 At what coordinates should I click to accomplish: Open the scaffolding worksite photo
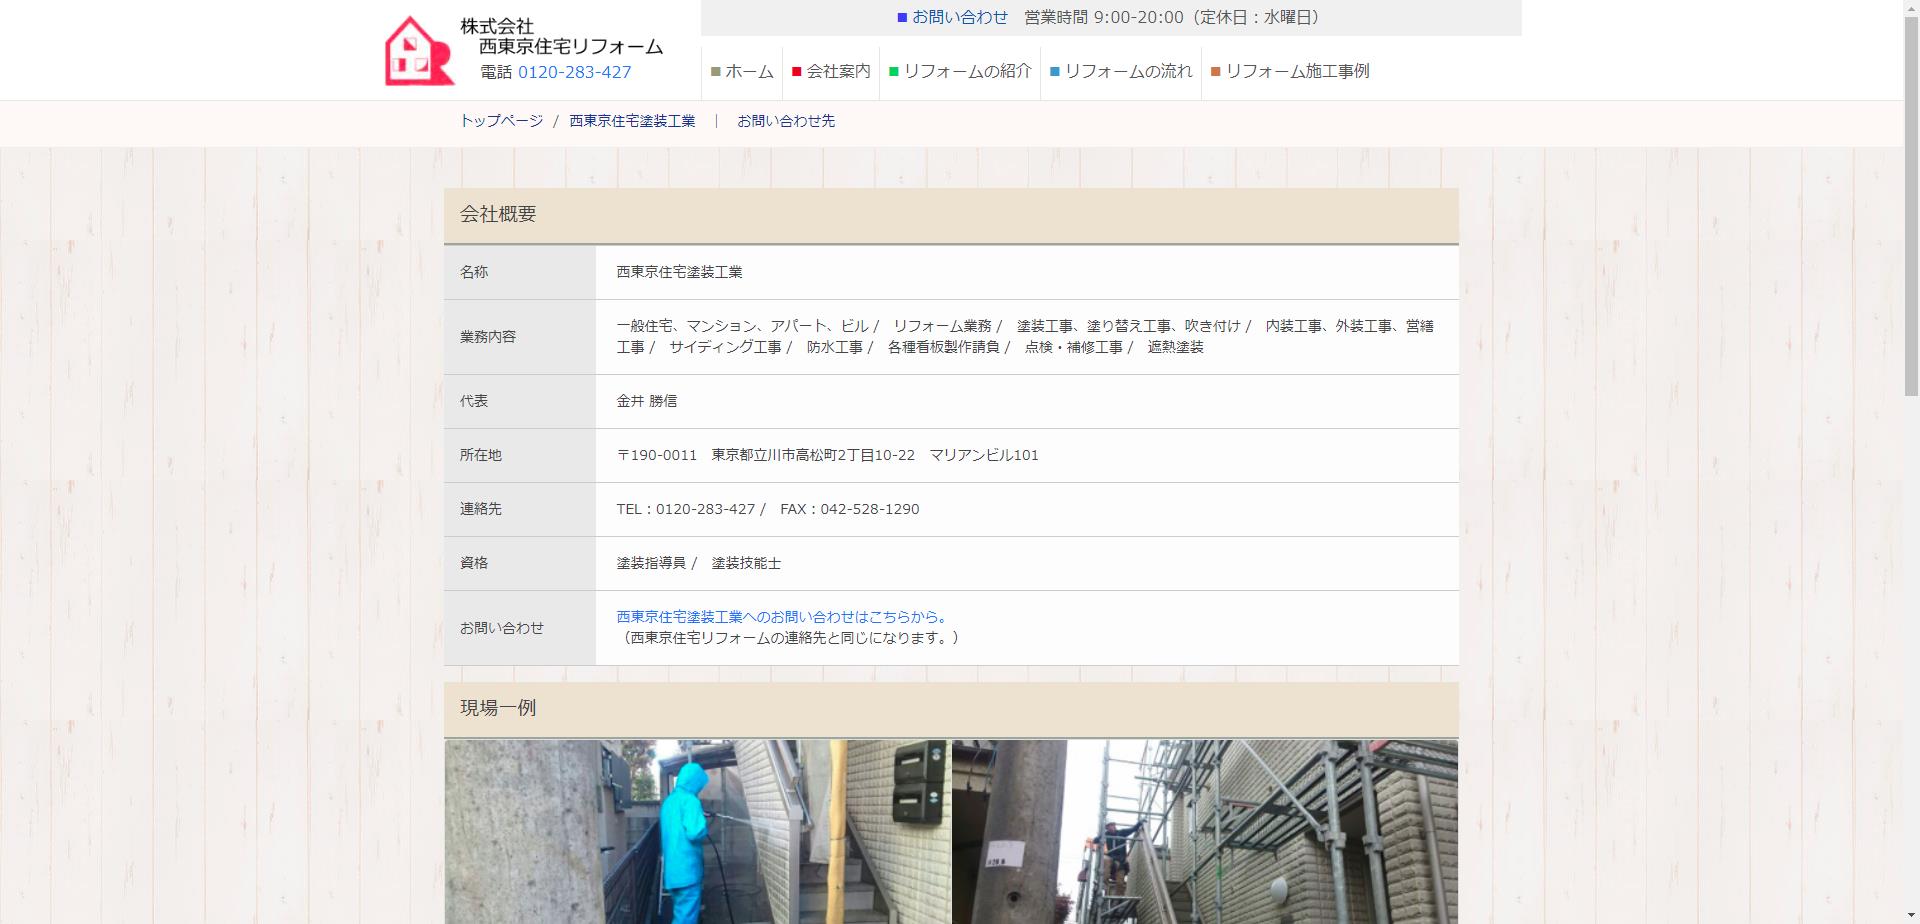tap(1205, 831)
